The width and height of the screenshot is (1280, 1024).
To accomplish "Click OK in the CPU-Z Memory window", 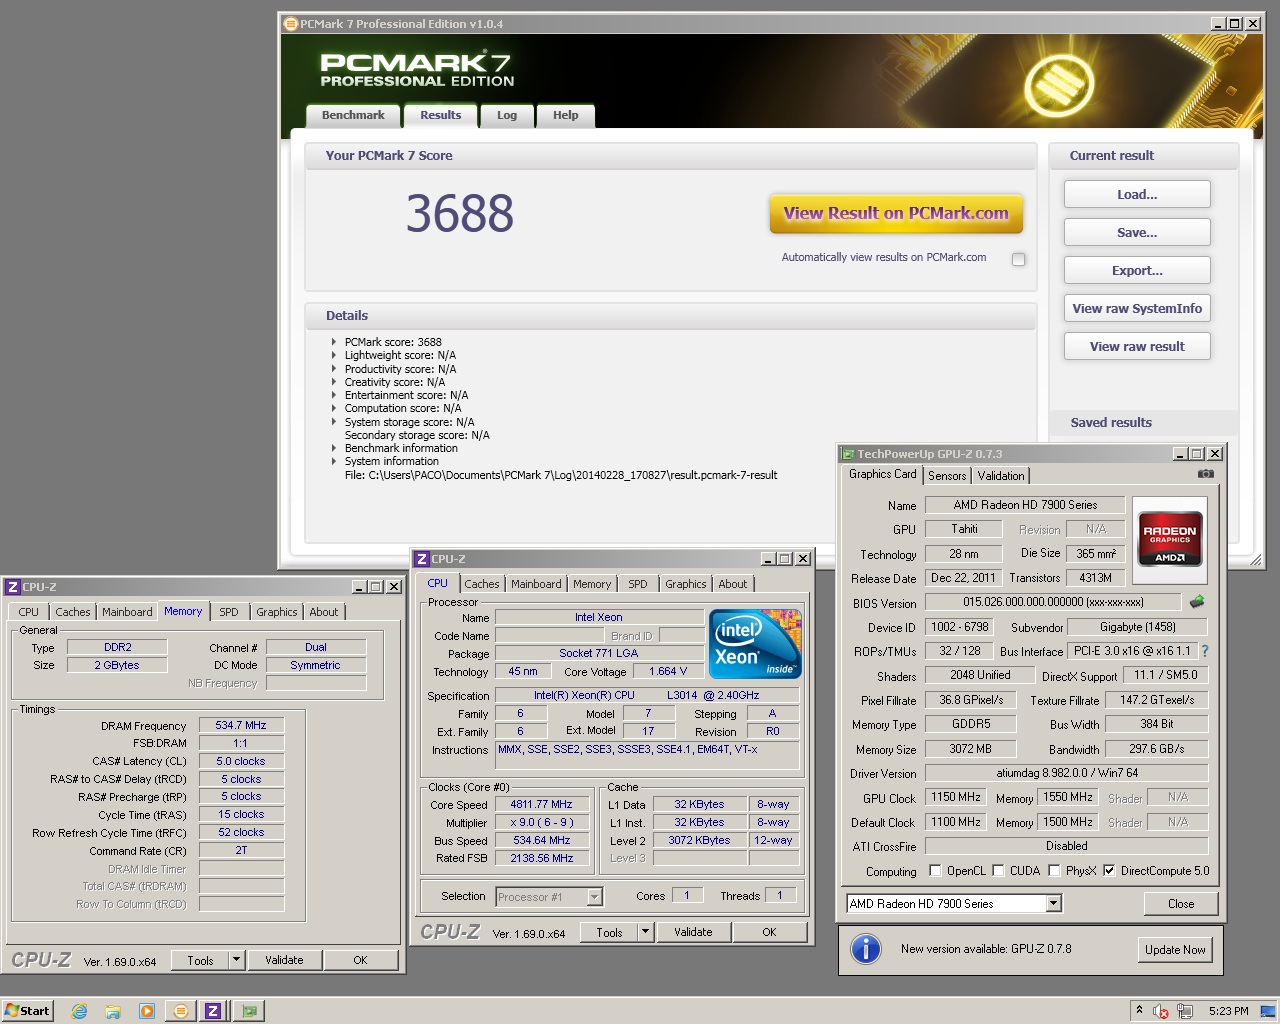I will point(360,960).
